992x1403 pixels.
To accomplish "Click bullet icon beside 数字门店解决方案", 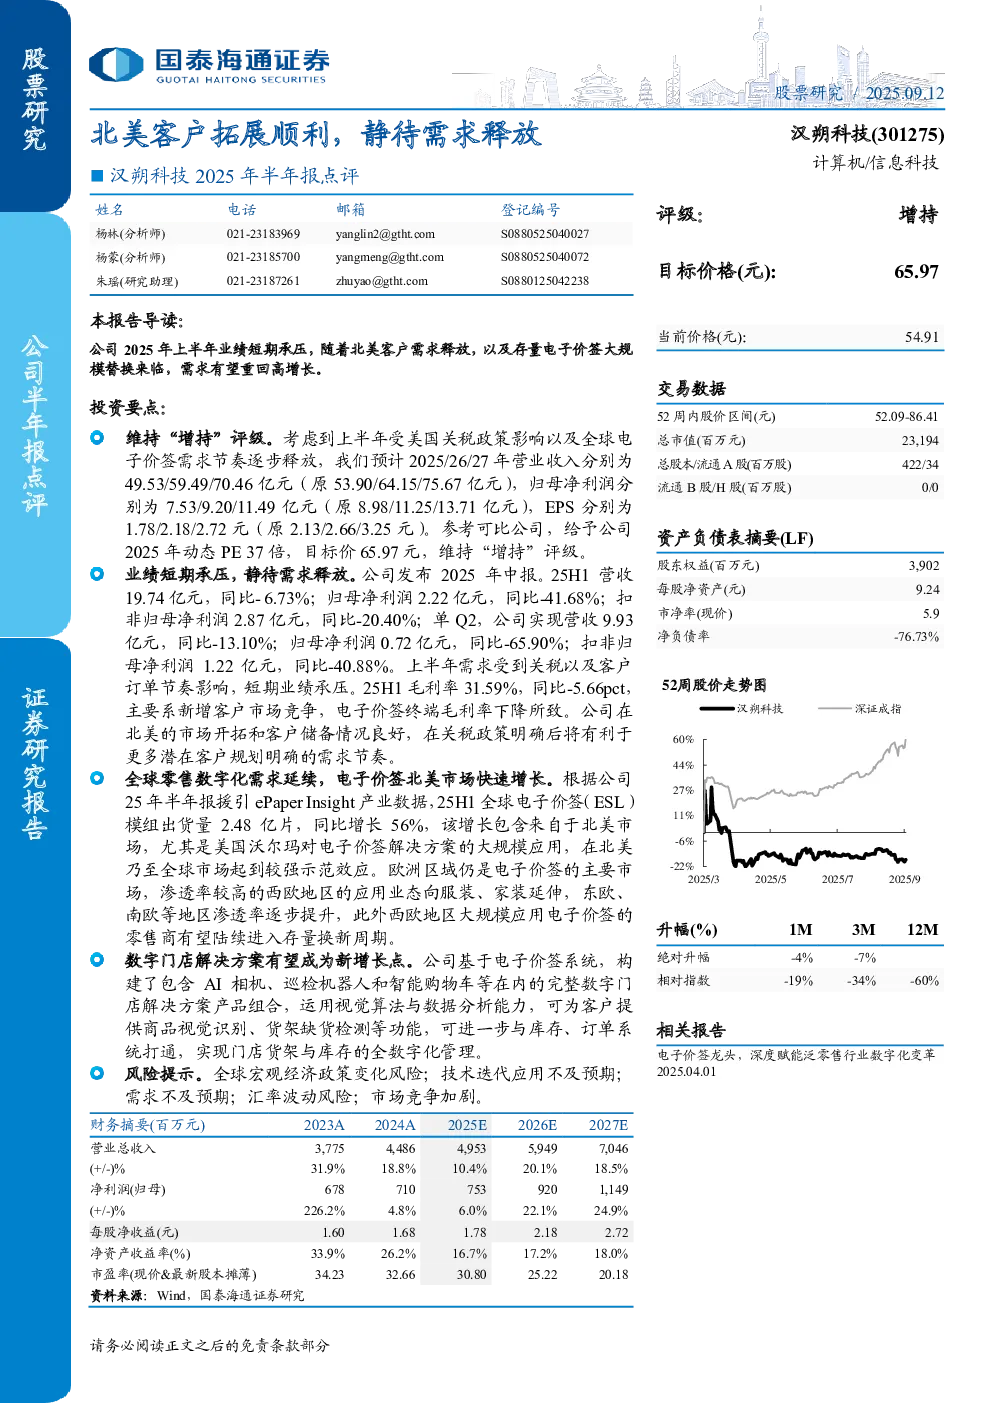I will [x=97, y=959].
